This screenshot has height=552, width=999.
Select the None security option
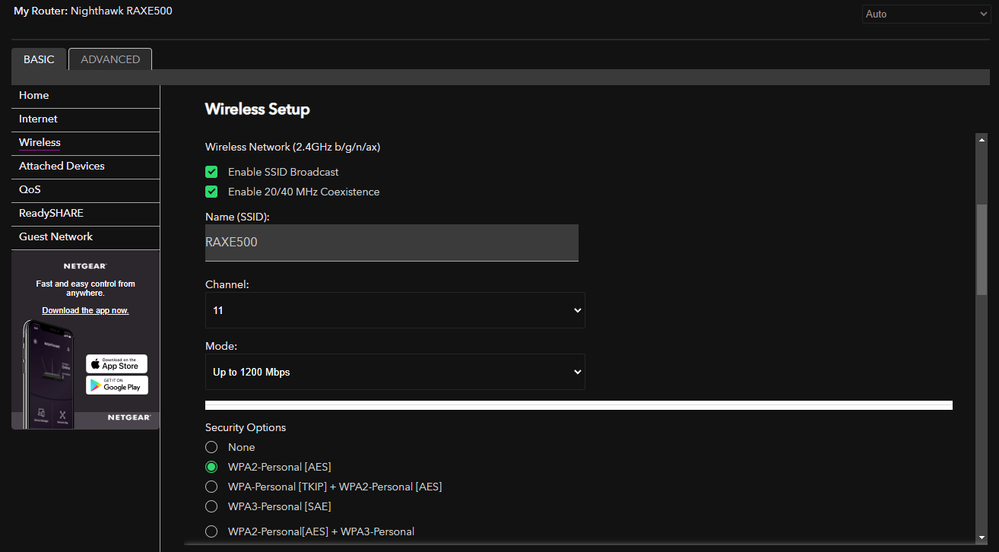pyautogui.click(x=211, y=447)
